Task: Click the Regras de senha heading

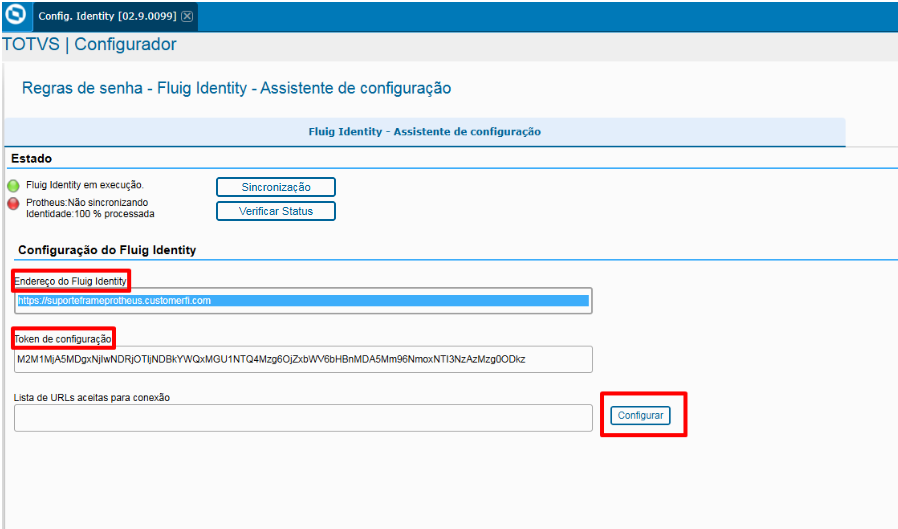Action: tap(236, 88)
